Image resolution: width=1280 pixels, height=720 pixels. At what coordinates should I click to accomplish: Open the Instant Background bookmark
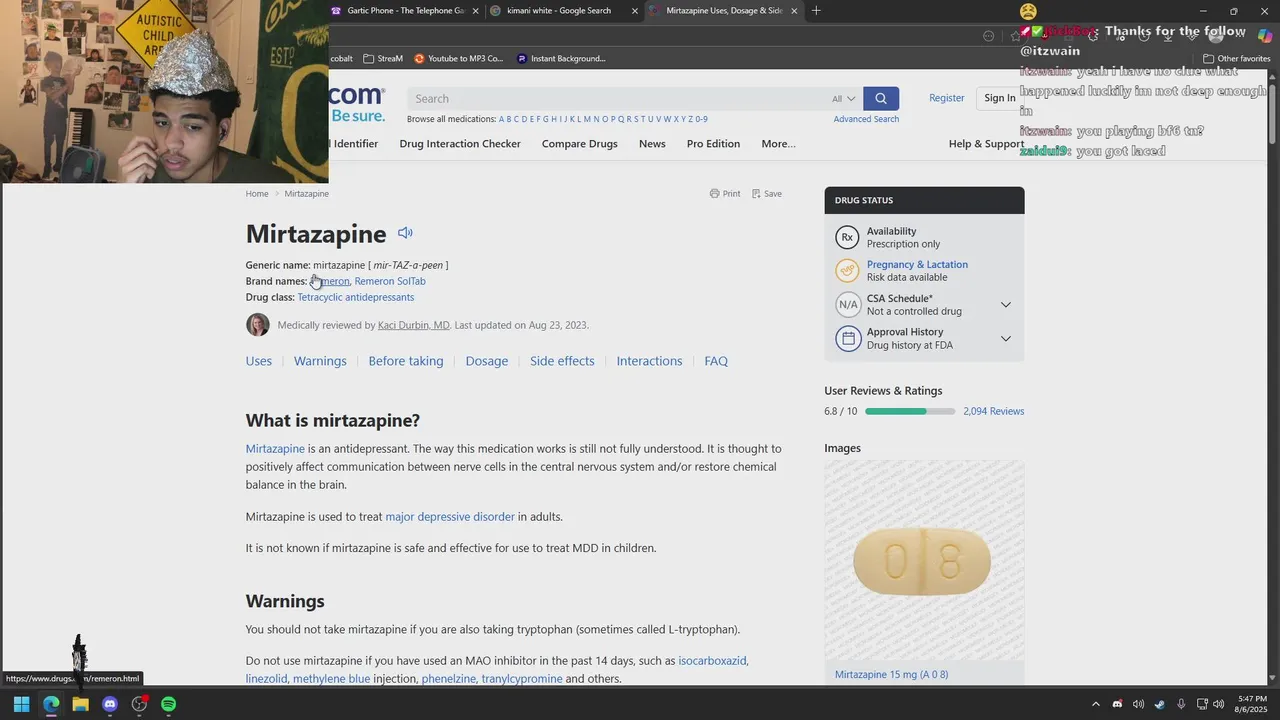coord(561,58)
